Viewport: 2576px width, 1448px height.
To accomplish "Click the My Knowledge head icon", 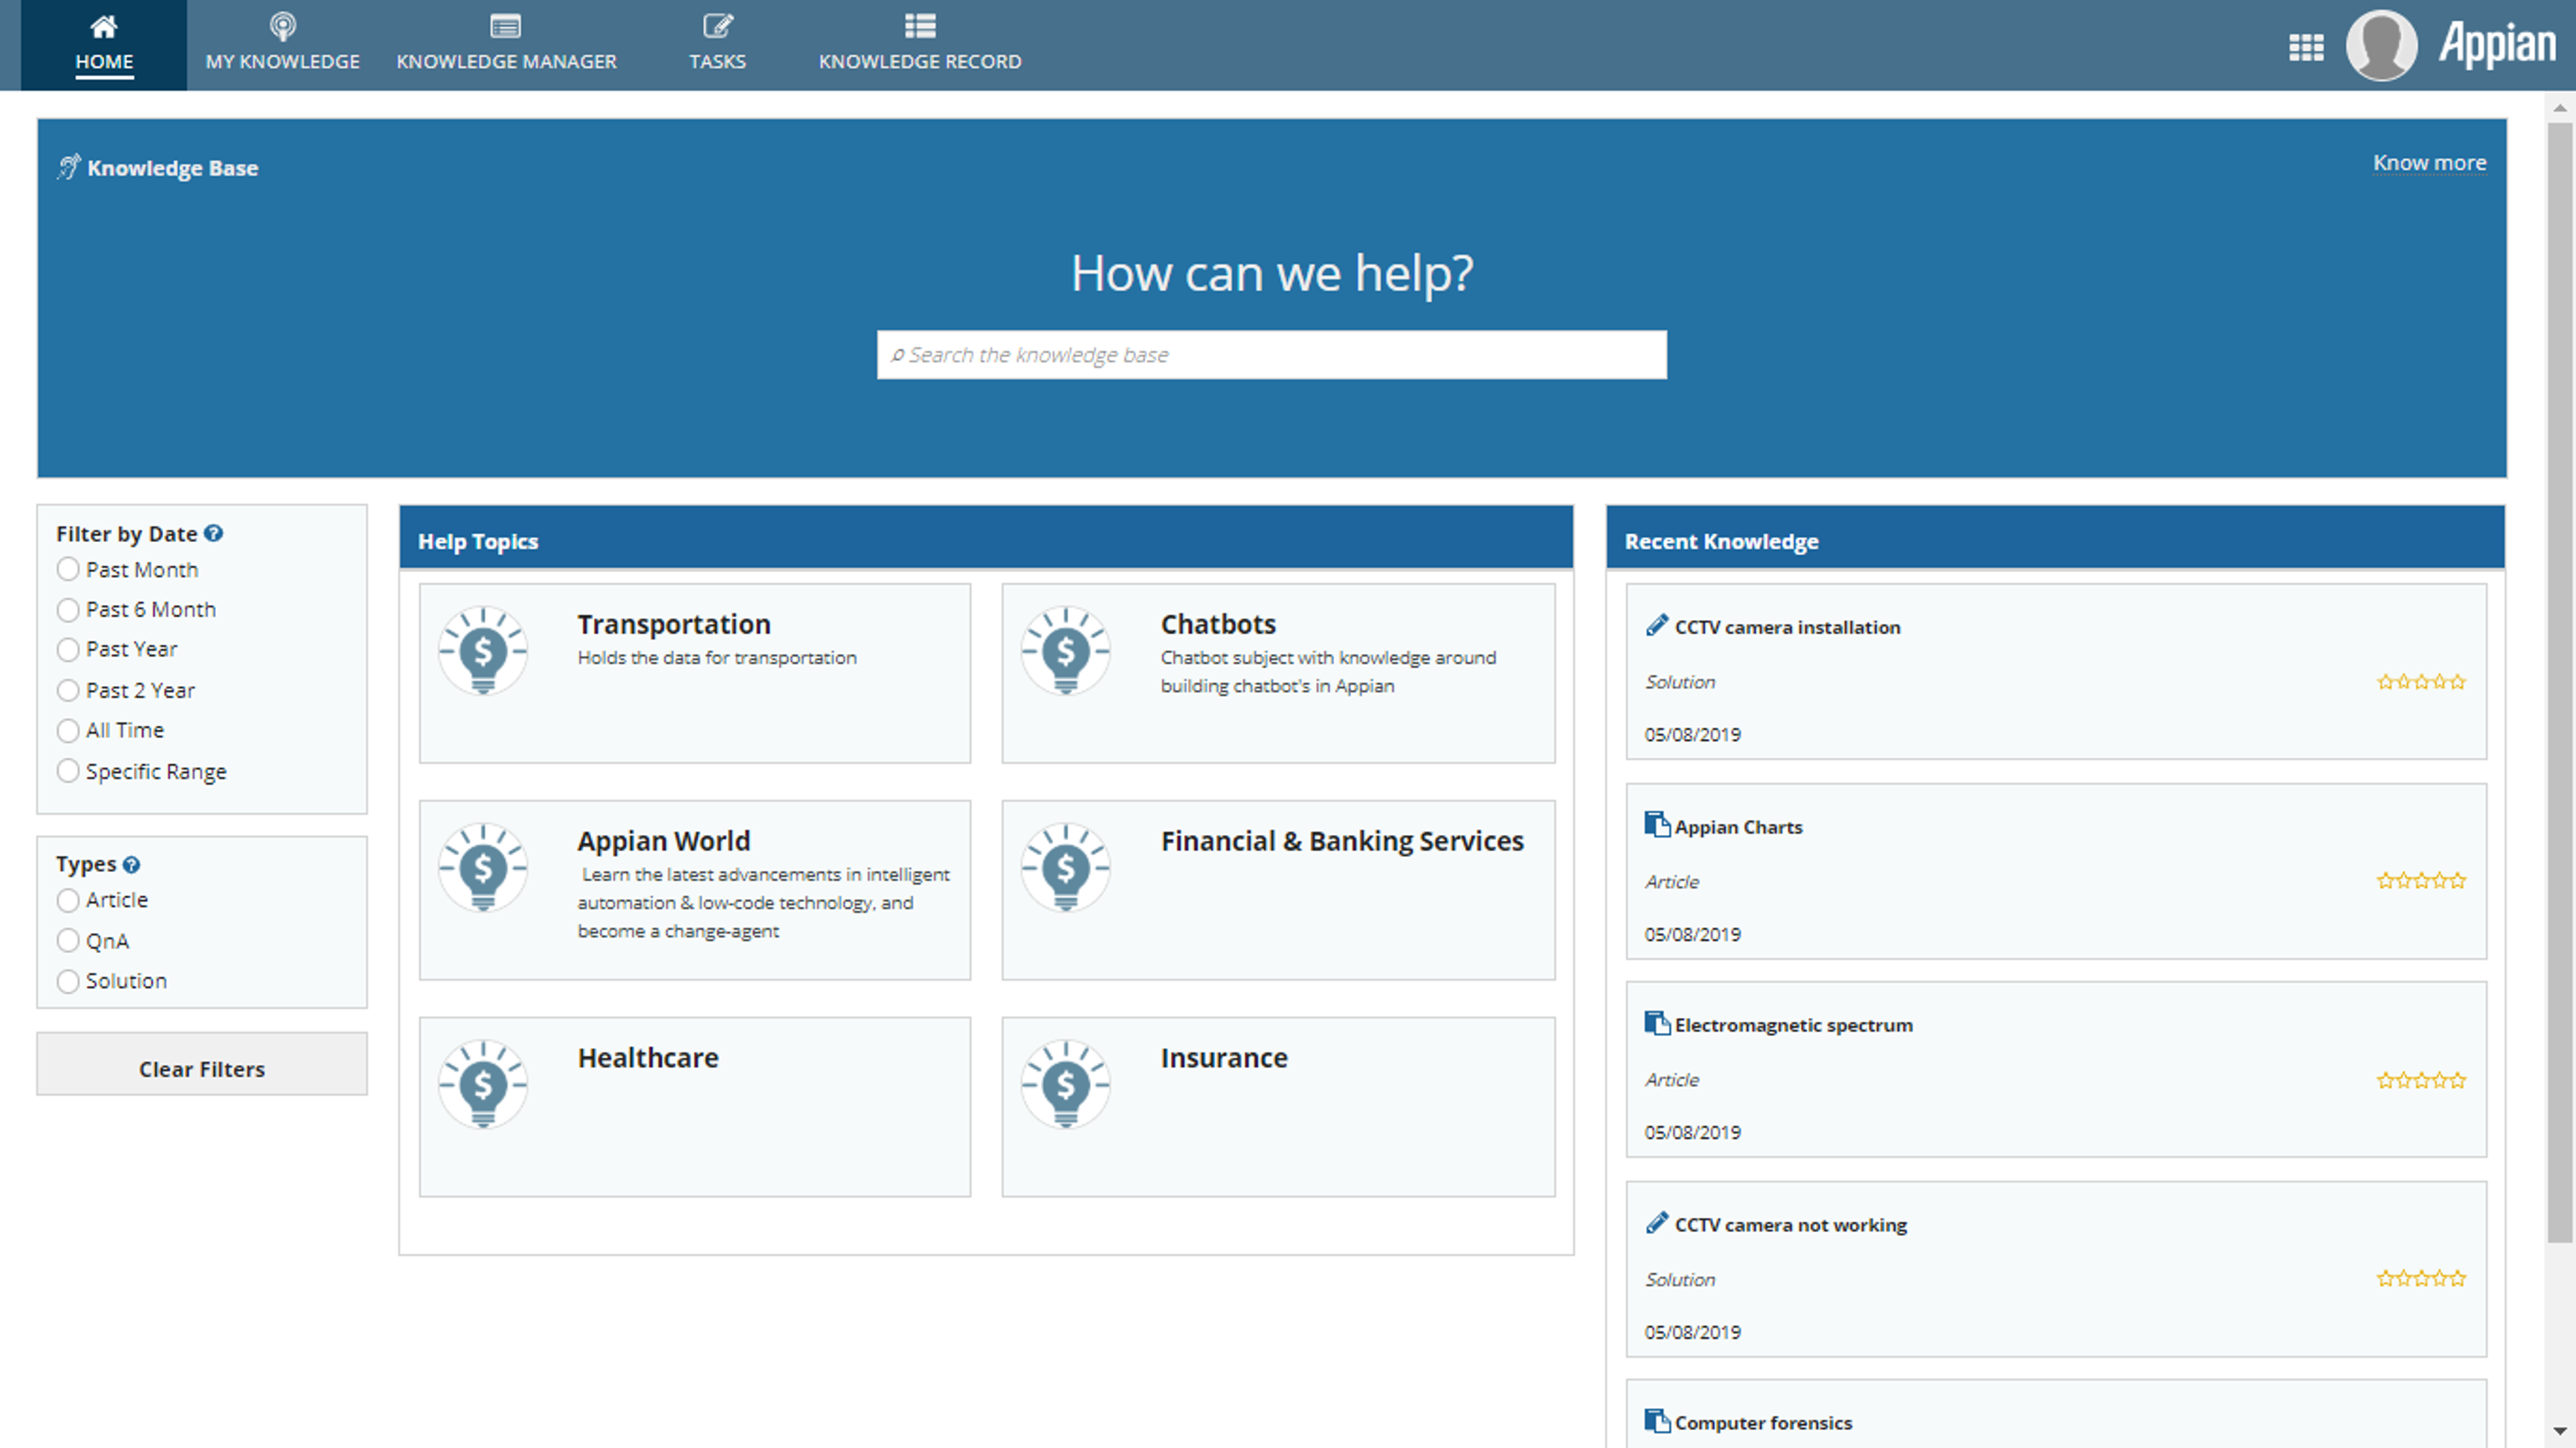I will tap(283, 26).
